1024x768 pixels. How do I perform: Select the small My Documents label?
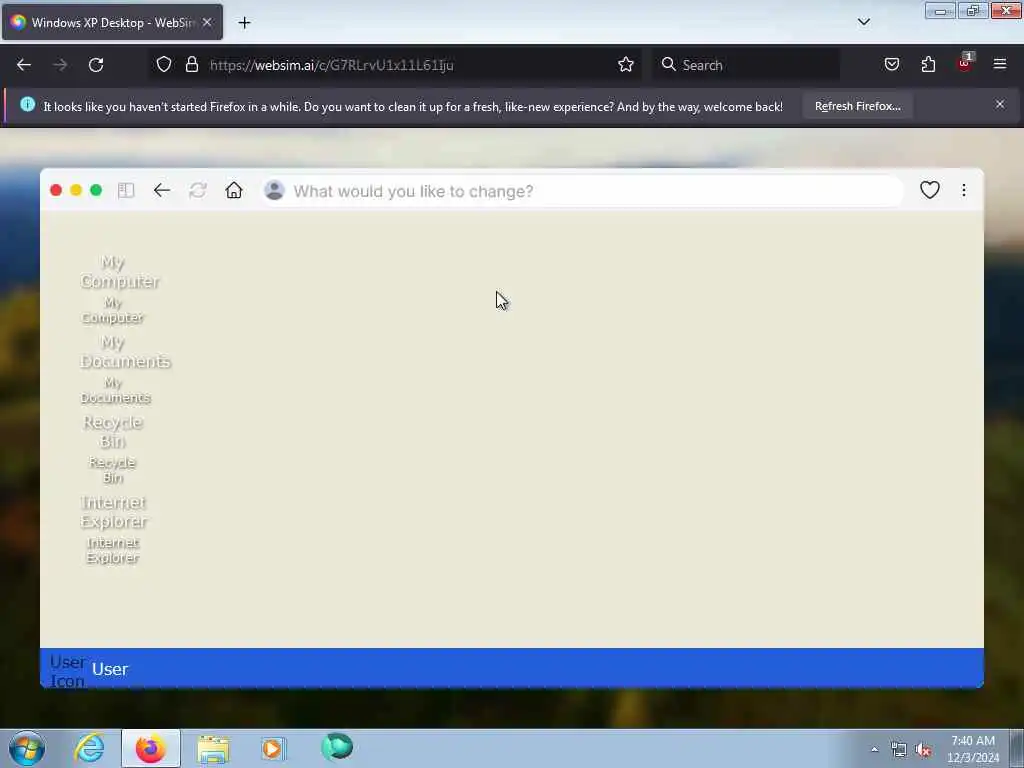click(x=115, y=390)
